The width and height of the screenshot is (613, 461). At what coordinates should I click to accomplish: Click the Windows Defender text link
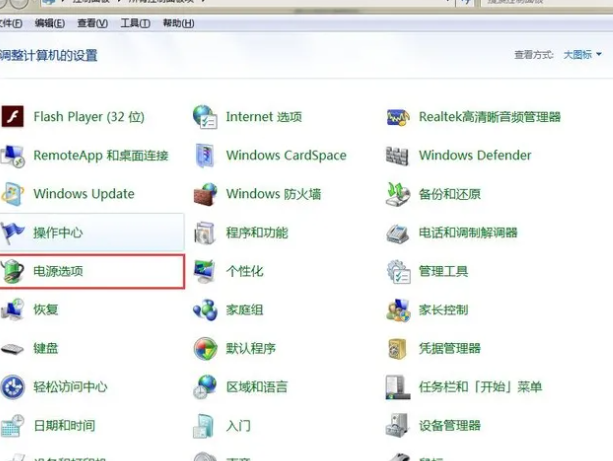[475, 155]
